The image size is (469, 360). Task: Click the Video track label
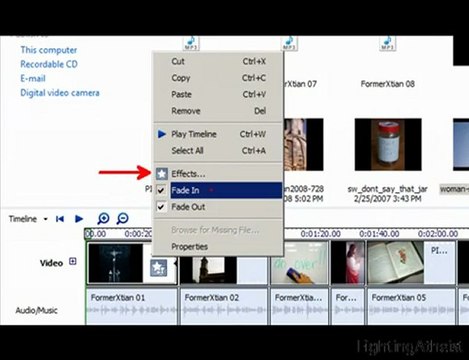click(x=51, y=263)
